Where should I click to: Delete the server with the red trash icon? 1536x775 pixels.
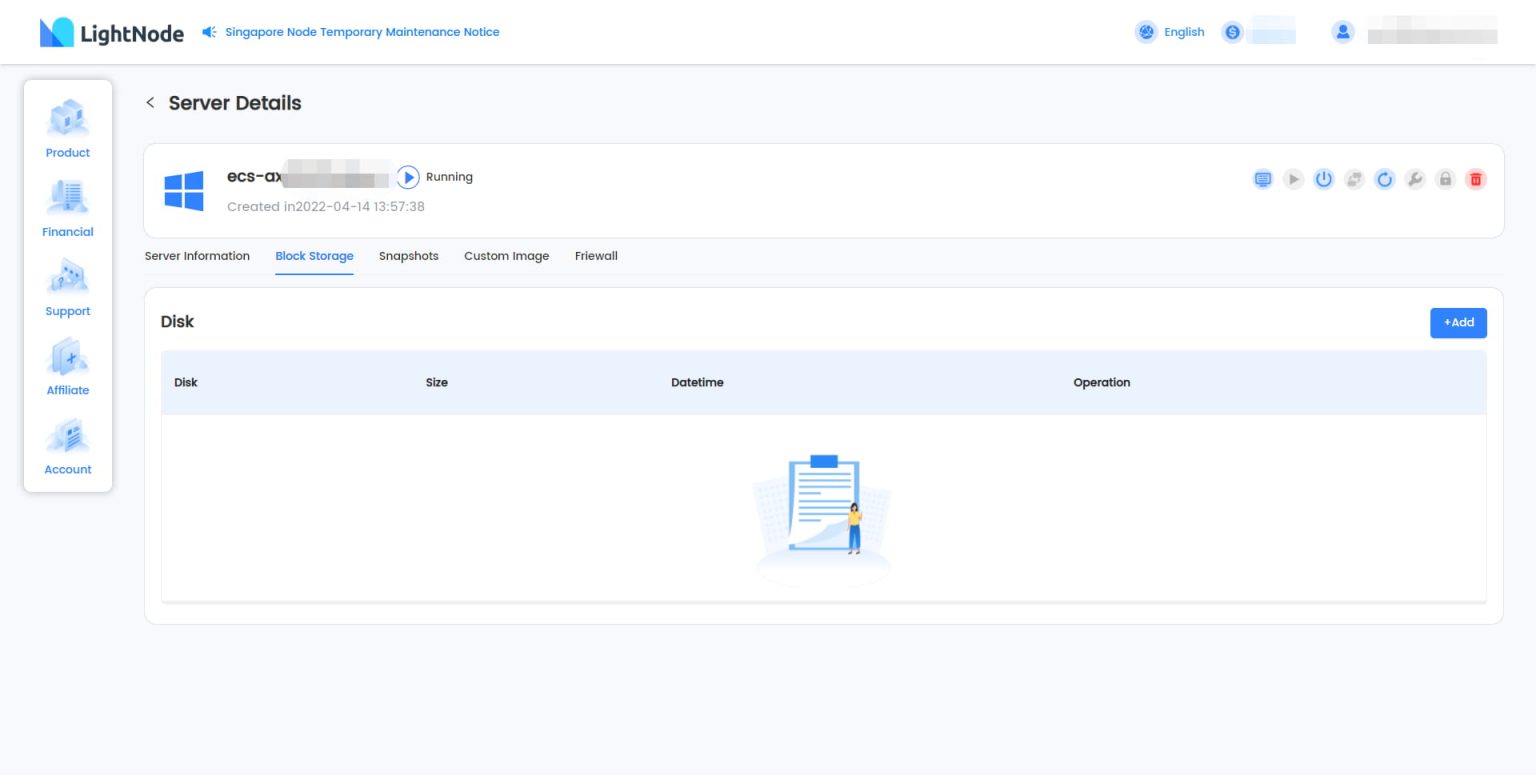click(1475, 179)
